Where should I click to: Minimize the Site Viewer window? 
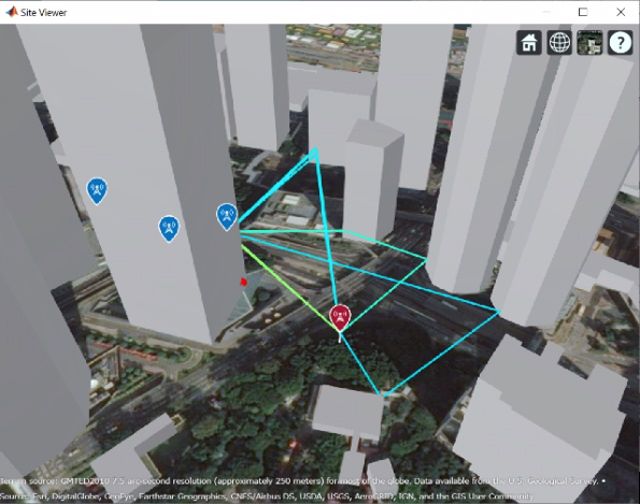[536, 12]
